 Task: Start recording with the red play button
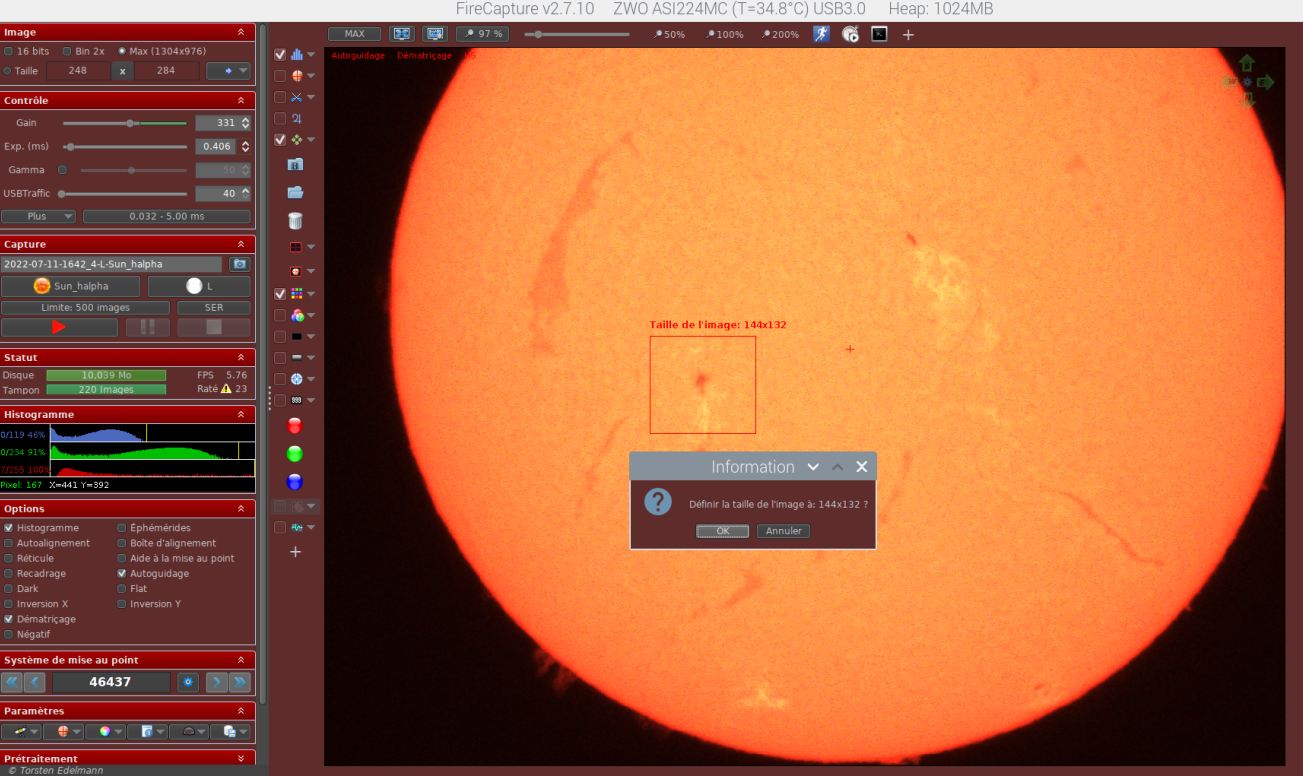[59, 327]
